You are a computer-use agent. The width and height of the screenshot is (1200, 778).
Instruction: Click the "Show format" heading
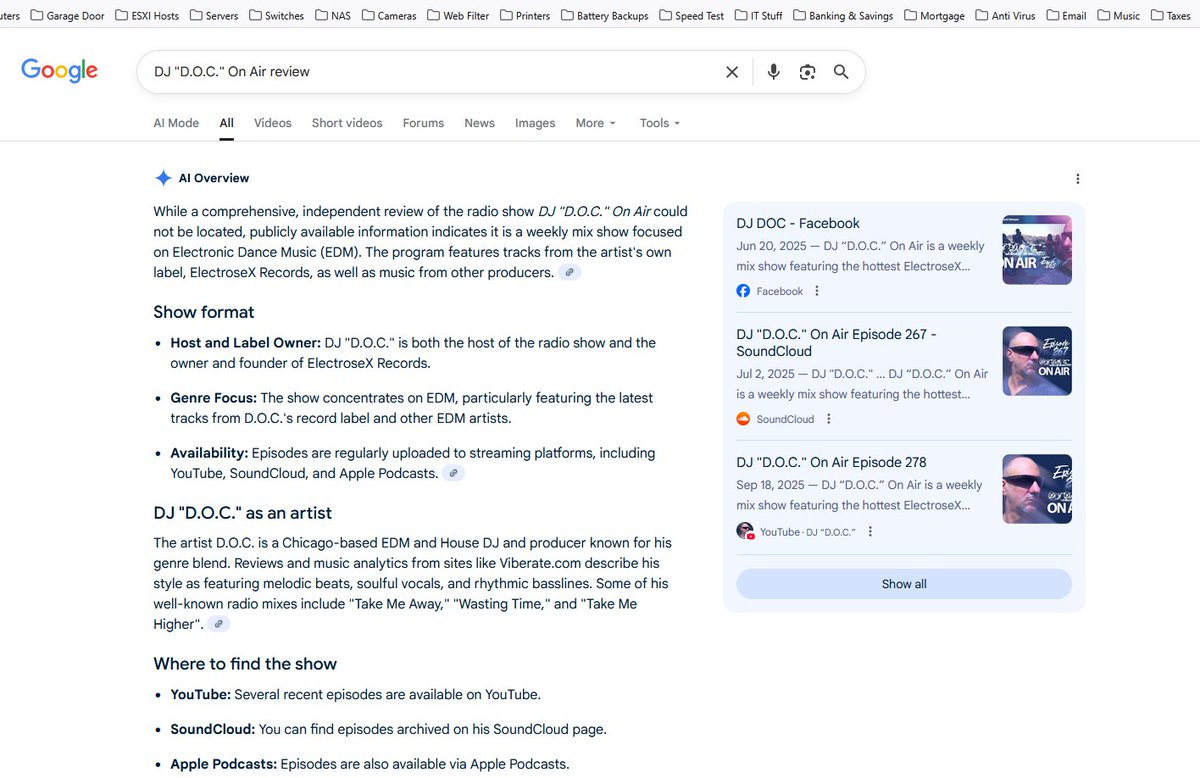tap(204, 312)
